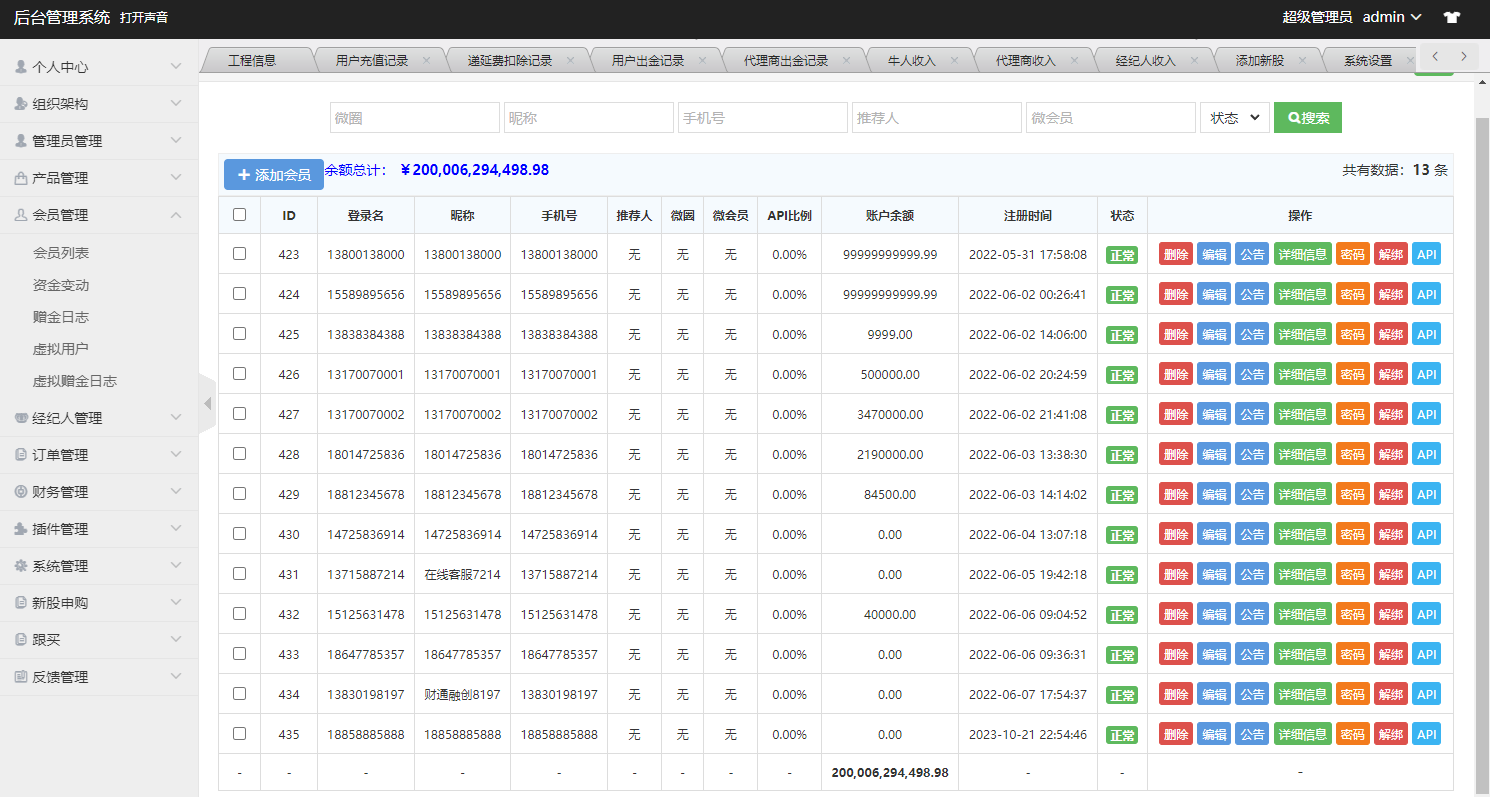Check the row for ID 434
The height and width of the screenshot is (797, 1490).
(239, 694)
